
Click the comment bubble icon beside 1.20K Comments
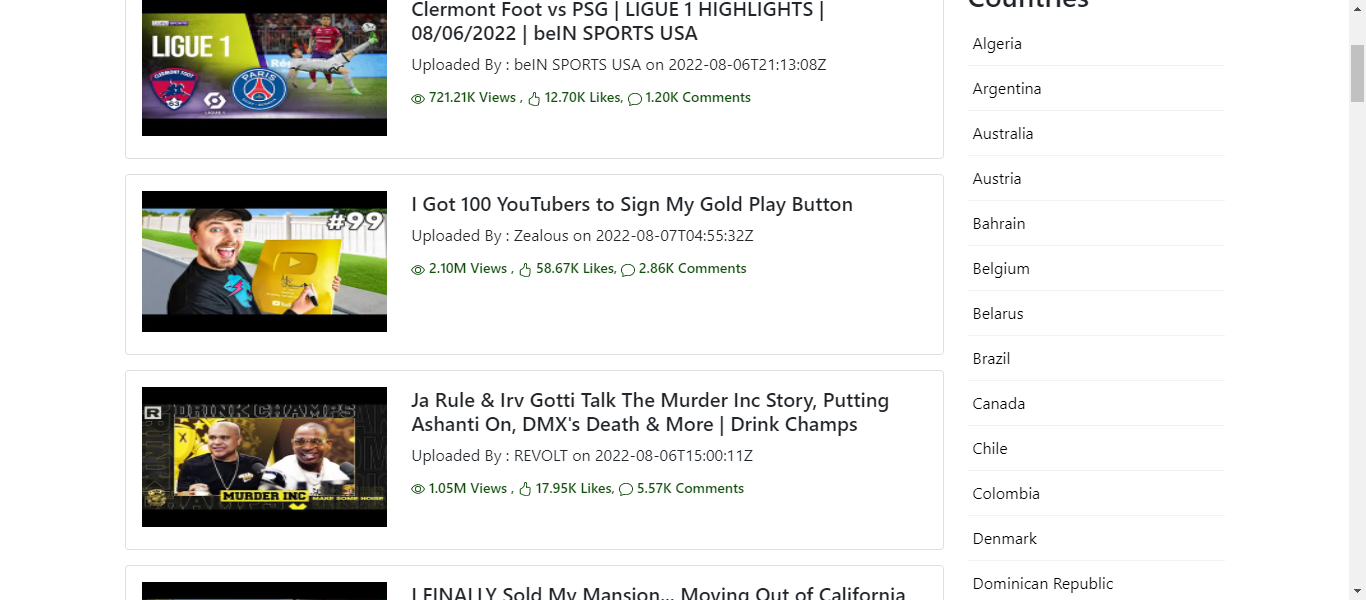635,99
